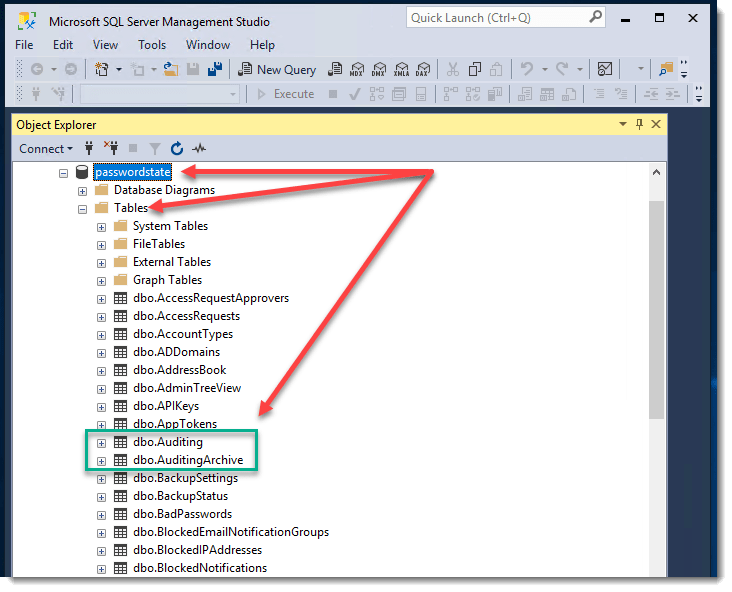Click the Navigate Forward arrow icon
Screen dimensions: 732x592
click(x=71, y=70)
